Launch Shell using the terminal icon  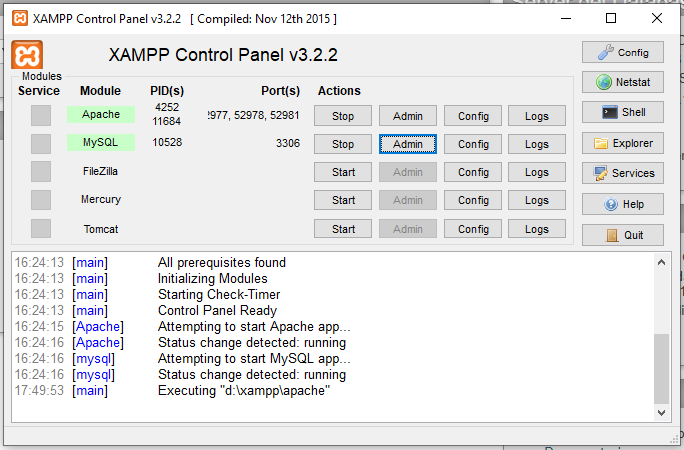coord(622,113)
